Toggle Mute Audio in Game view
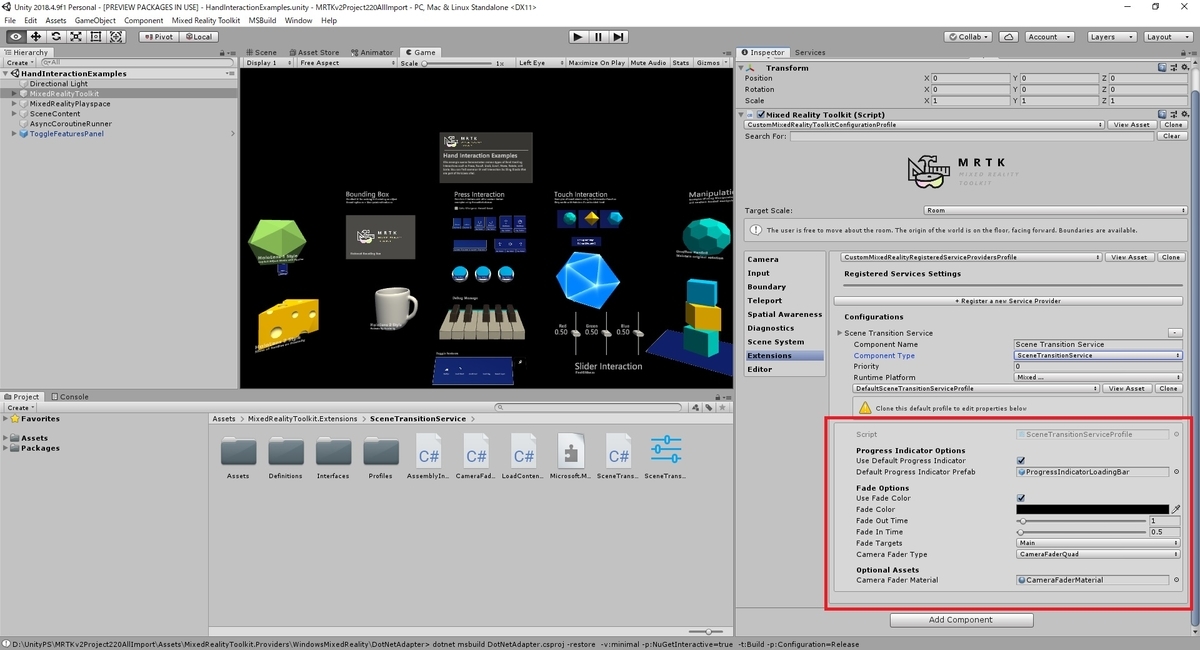The image size is (1200, 650). pos(648,63)
